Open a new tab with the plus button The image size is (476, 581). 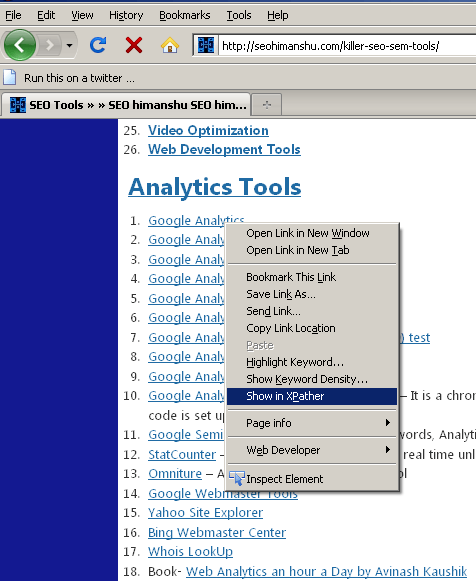(267, 105)
